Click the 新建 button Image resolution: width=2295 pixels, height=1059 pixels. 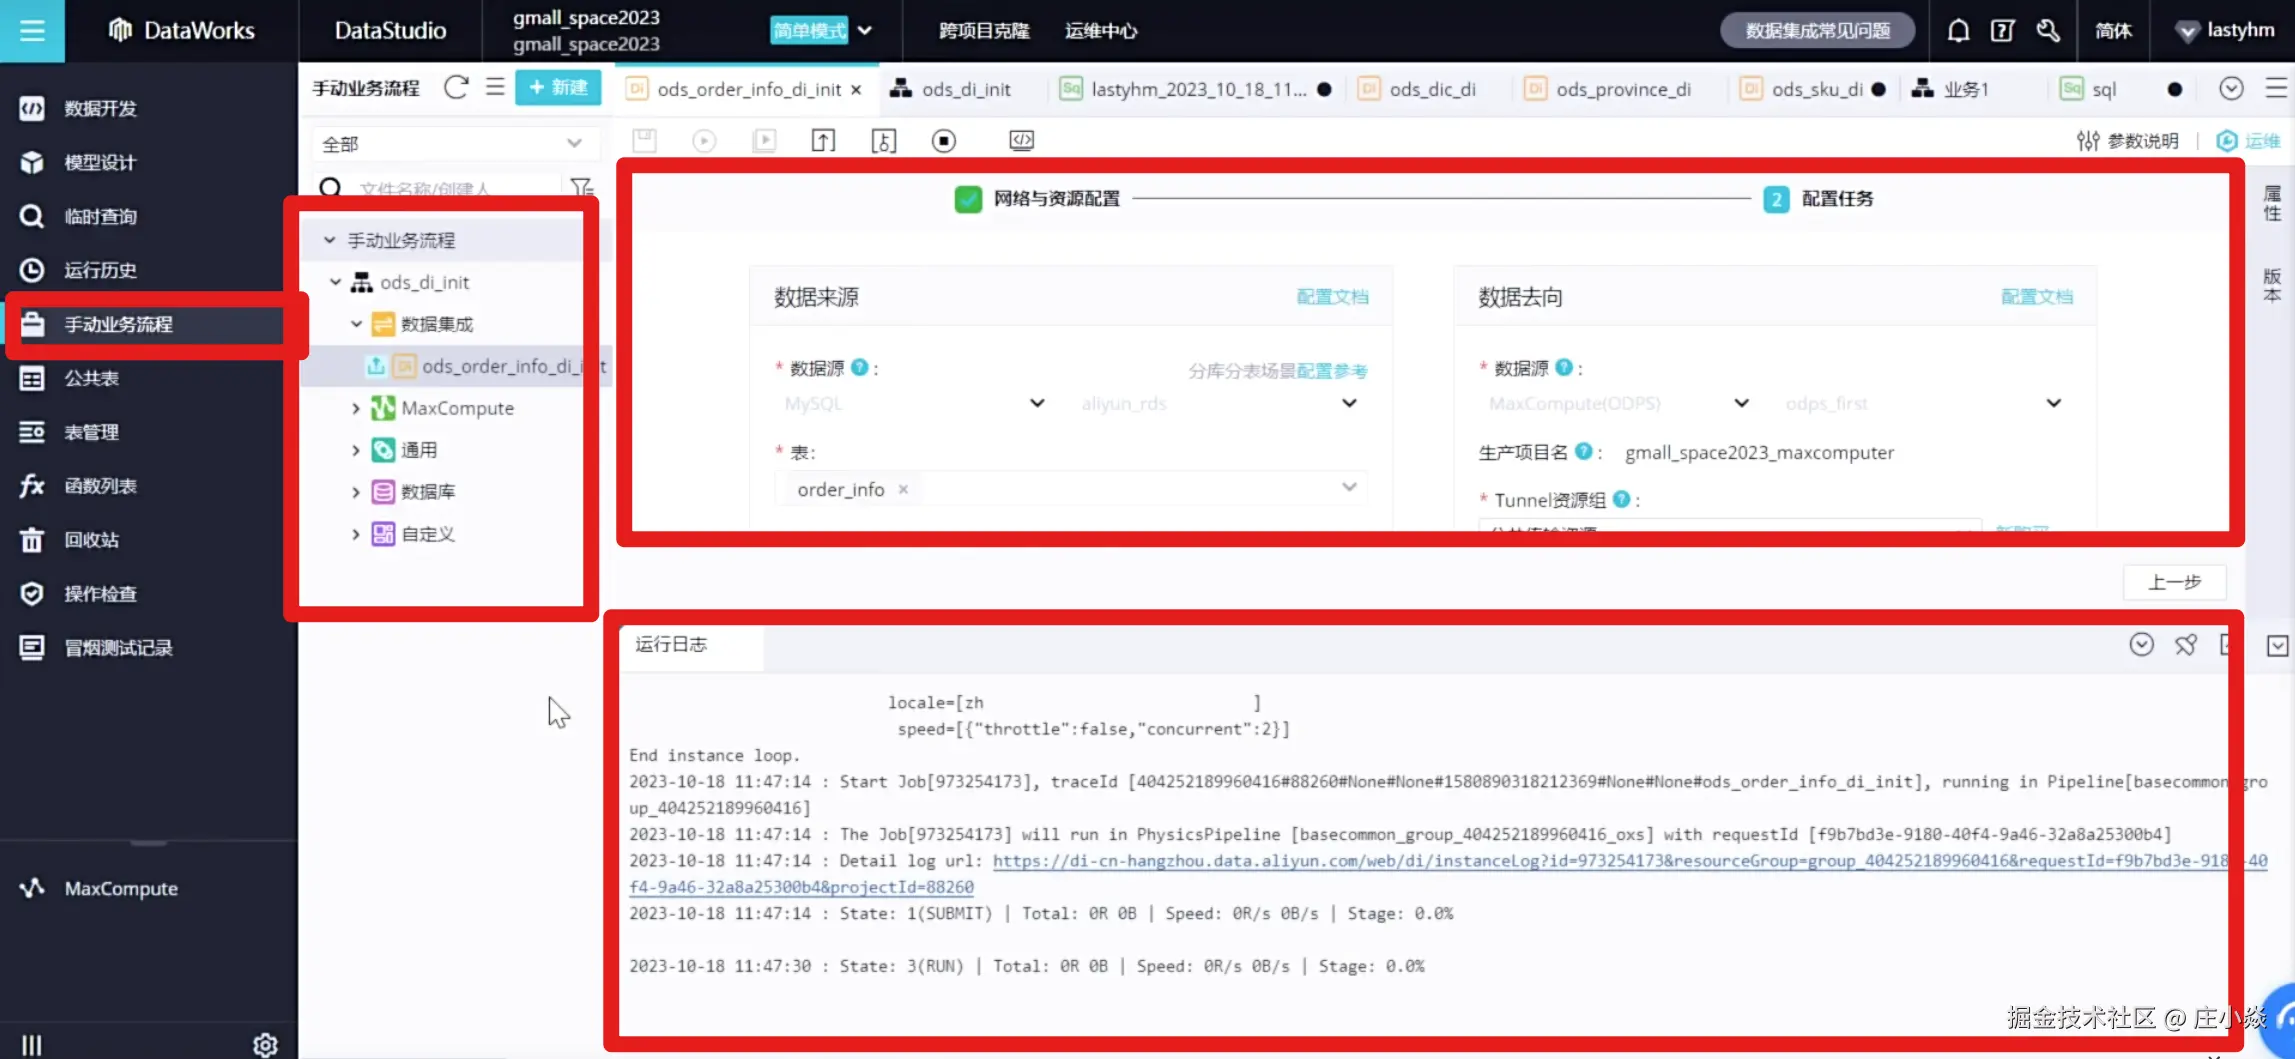pos(558,88)
